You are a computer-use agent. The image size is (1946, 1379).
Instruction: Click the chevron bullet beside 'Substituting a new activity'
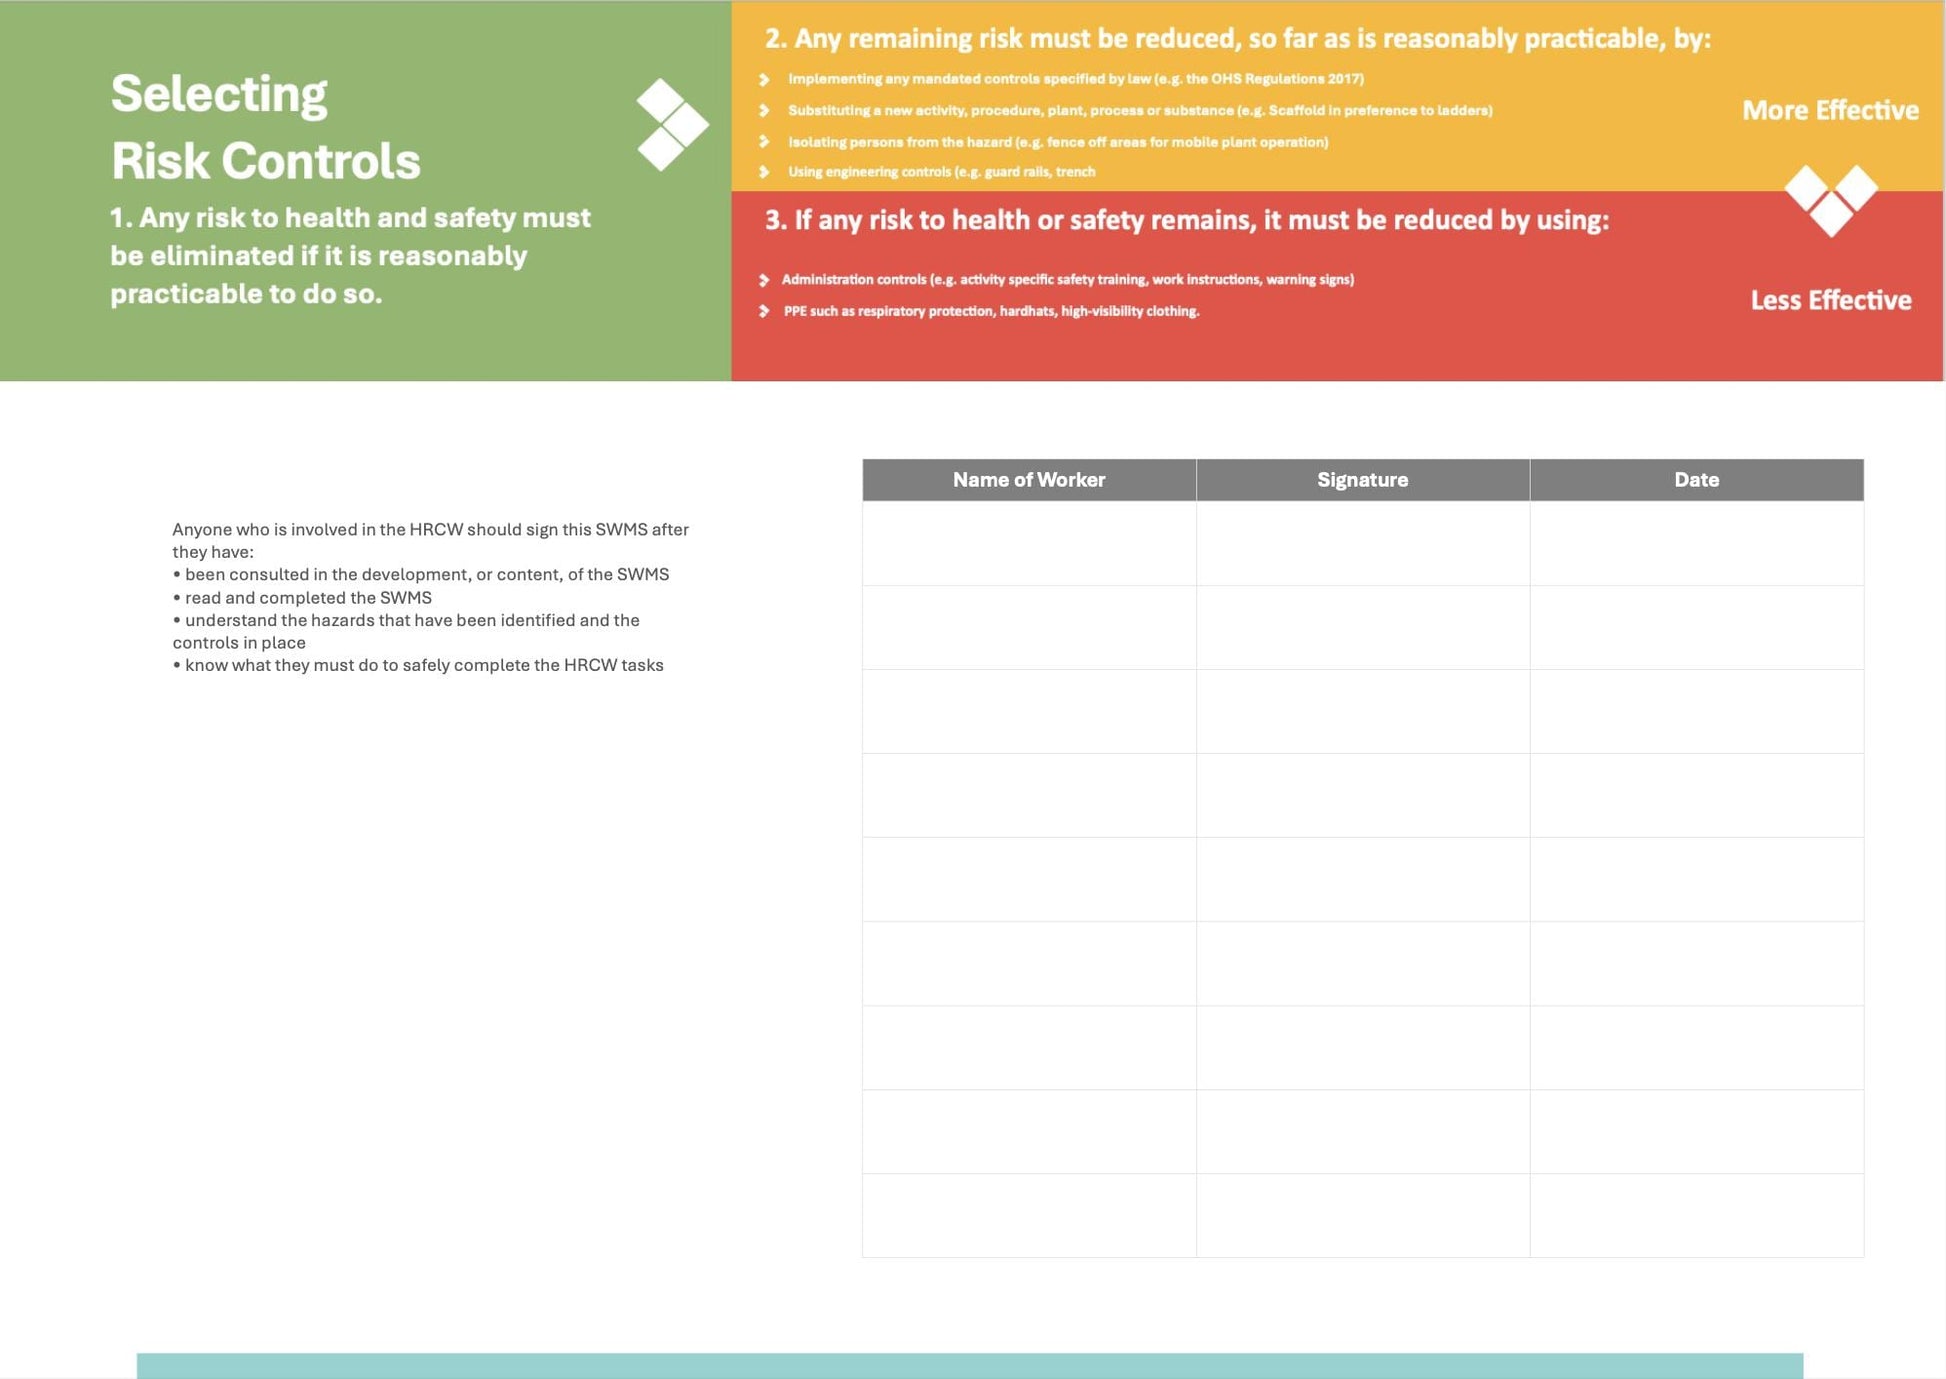tap(764, 110)
